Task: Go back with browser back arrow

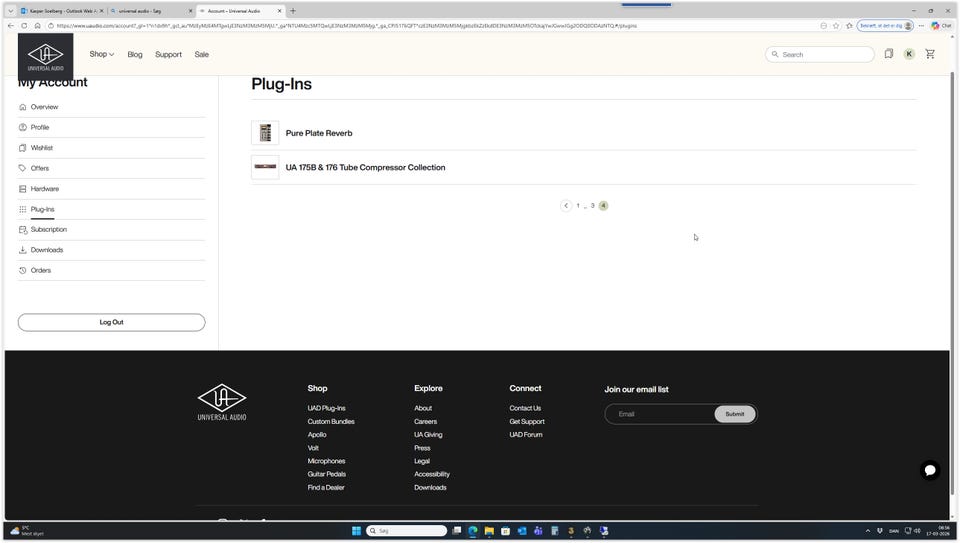Action: pyautogui.click(x=10, y=26)
